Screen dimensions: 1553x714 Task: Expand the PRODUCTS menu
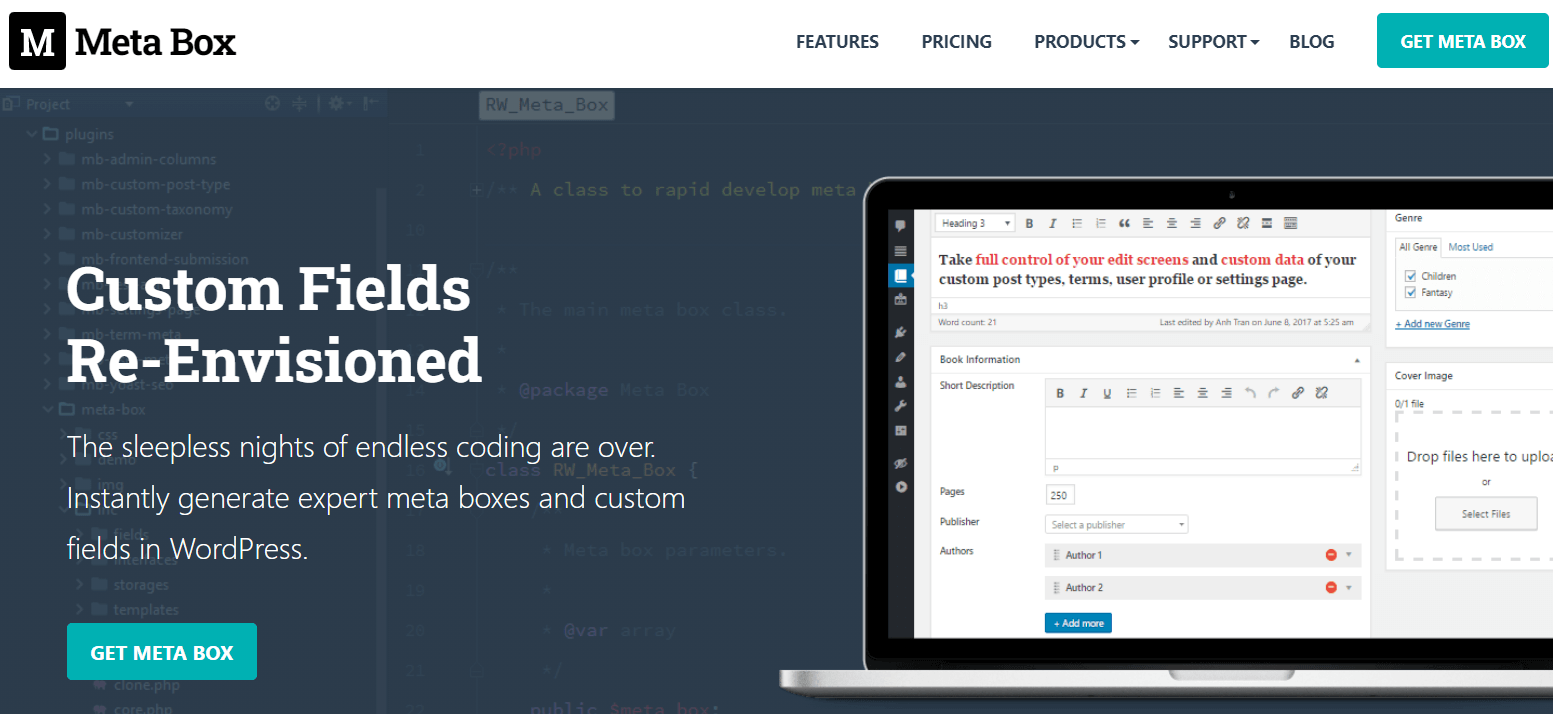tap(1087, 42)
